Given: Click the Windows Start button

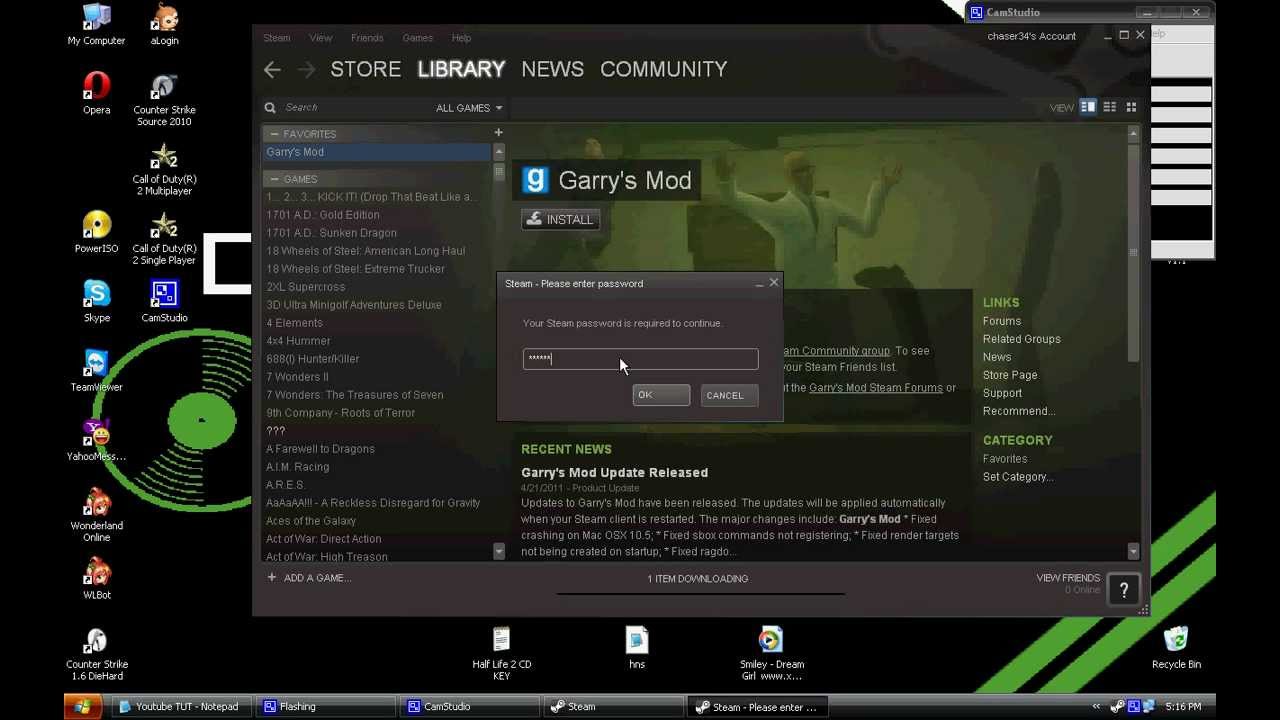Looking at the screenshot, I should [82, 707].
